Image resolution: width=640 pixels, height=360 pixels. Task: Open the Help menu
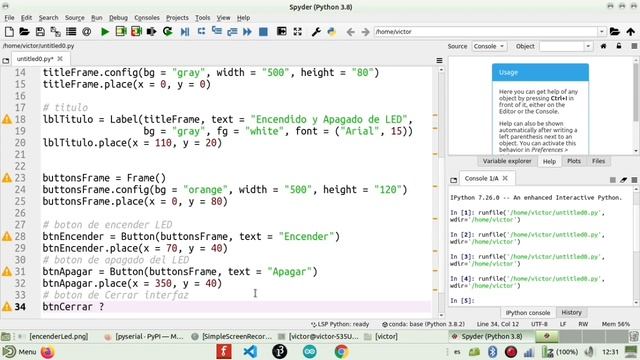(x=243, y=18)
